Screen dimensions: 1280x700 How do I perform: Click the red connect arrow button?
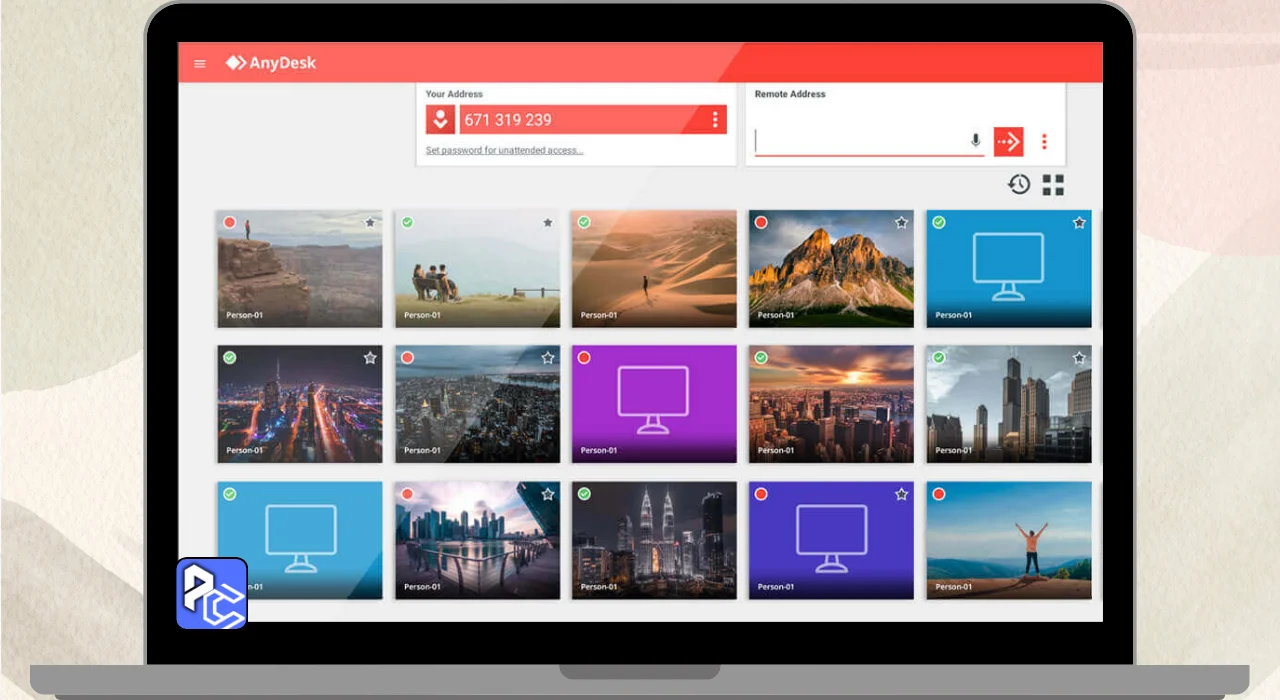pyautogui.click(x=1008, y=141)
